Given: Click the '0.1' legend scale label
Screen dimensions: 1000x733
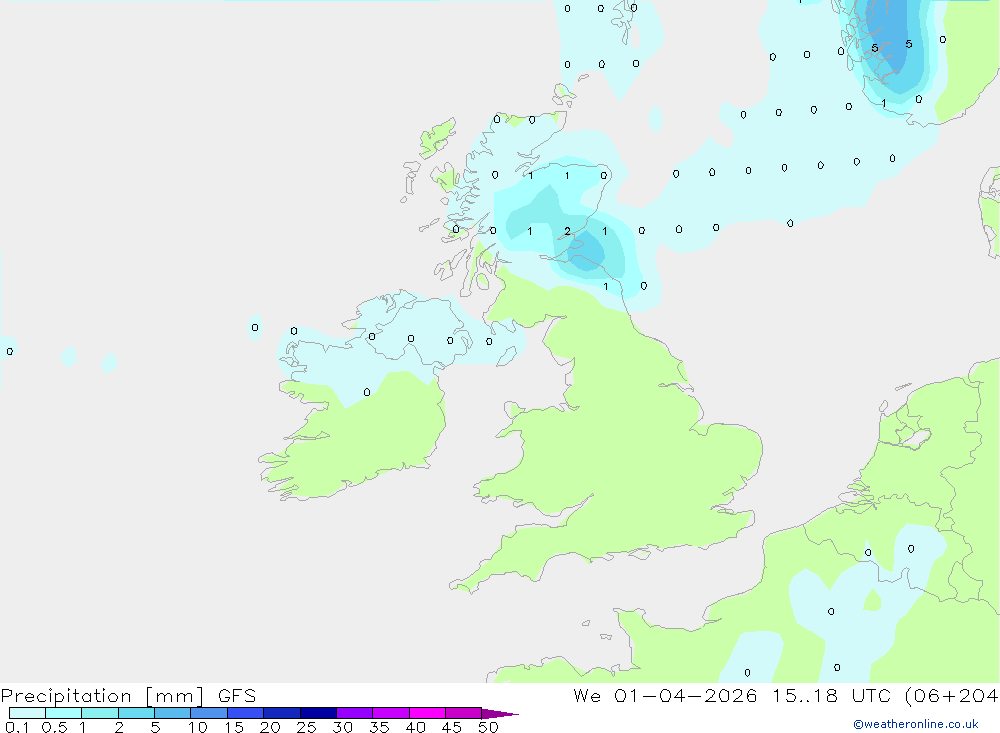Looking at the screenshot, I should [x=17, y=727].
